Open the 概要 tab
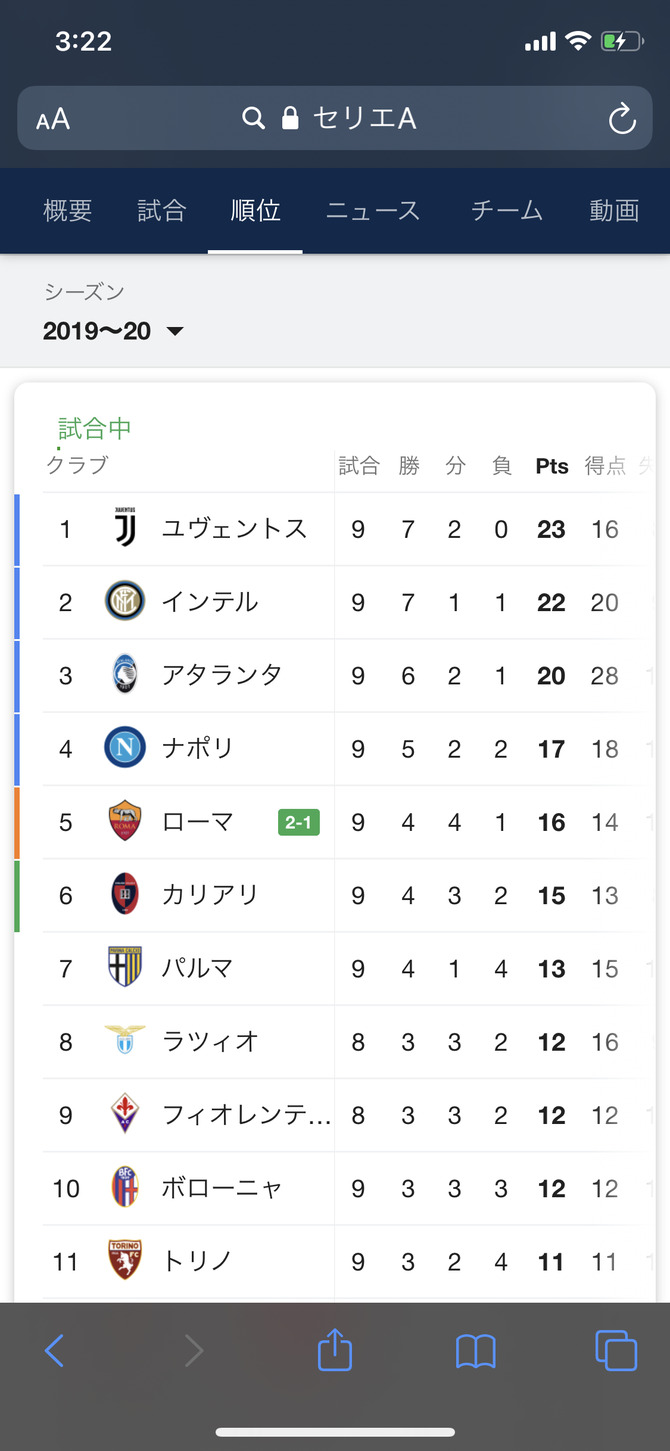670x1451 pixels. pyautogui.click(x=68, y=211)
